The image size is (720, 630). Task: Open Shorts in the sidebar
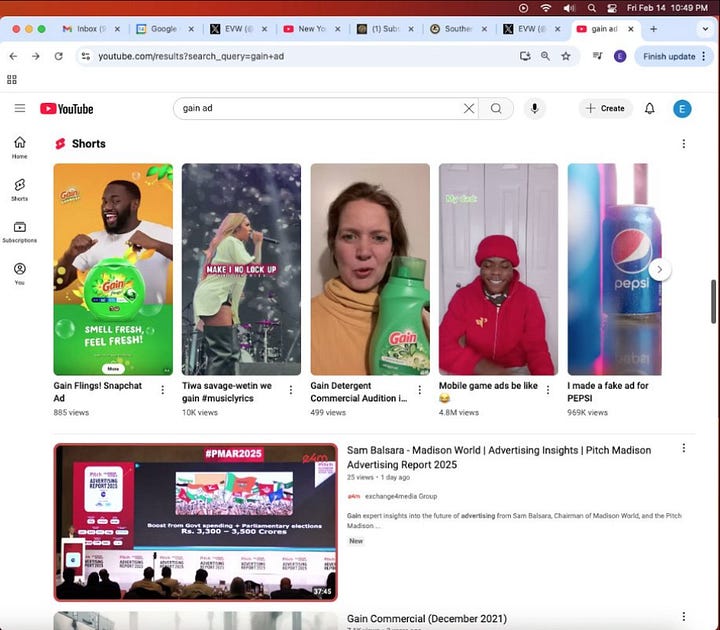pos(20,190)
